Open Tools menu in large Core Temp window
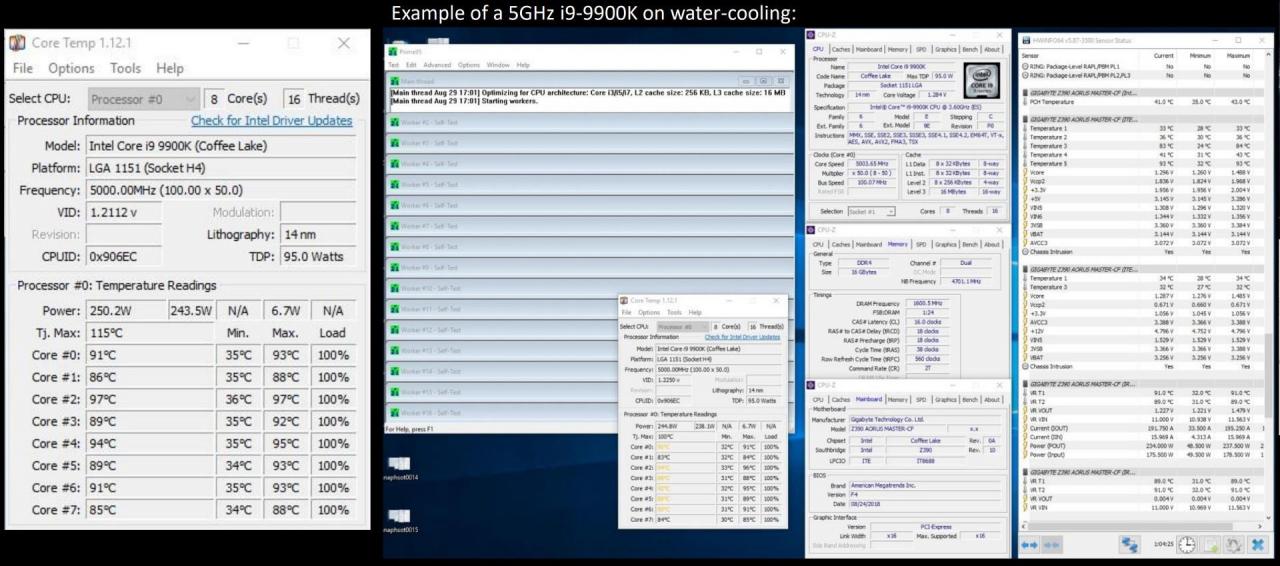Image resolution: width=1280 pixels, height=566 pixels. 126,68
